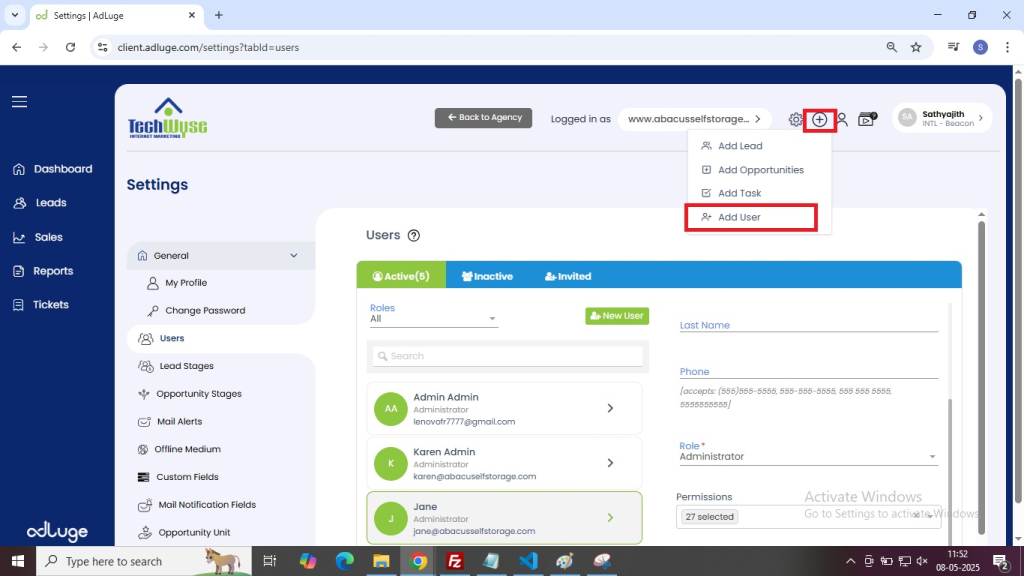Open FileZilla from the Windows taskbar
The image size is (1024, 576).
[x=454, y=561]
